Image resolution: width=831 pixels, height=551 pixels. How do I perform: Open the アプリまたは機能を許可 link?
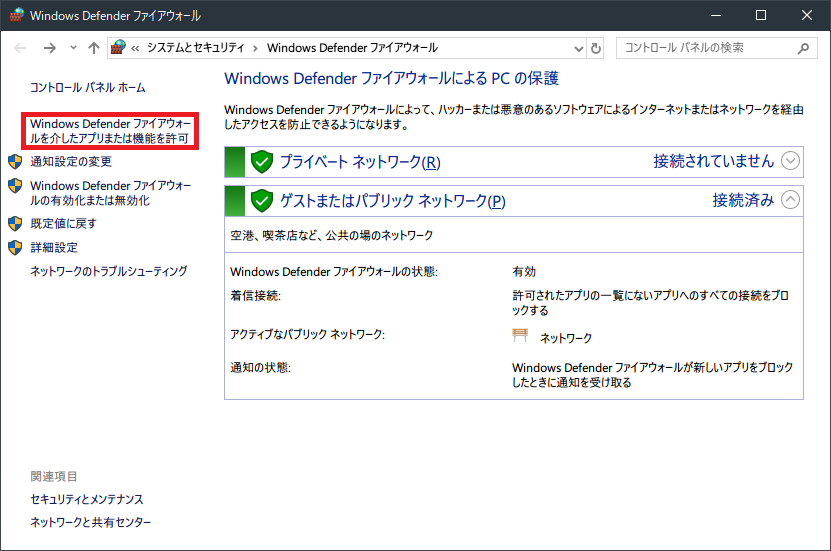pyautogui.click(x=110, y=131)
